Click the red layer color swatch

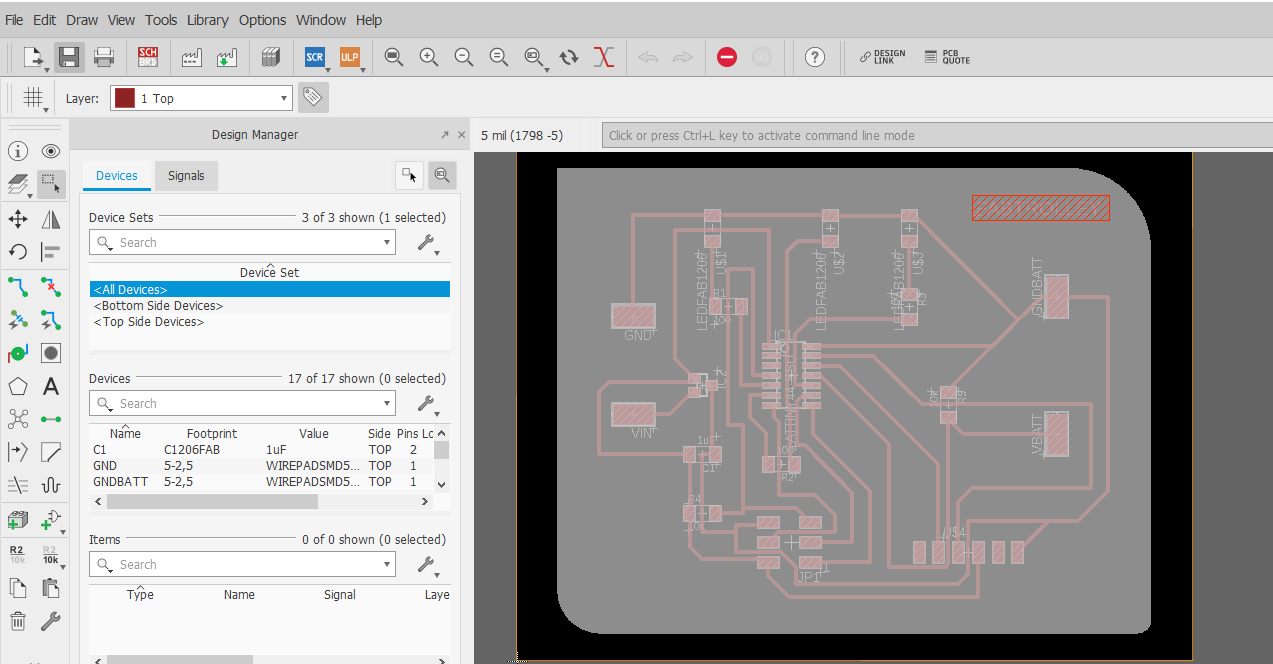coord(124,98)
